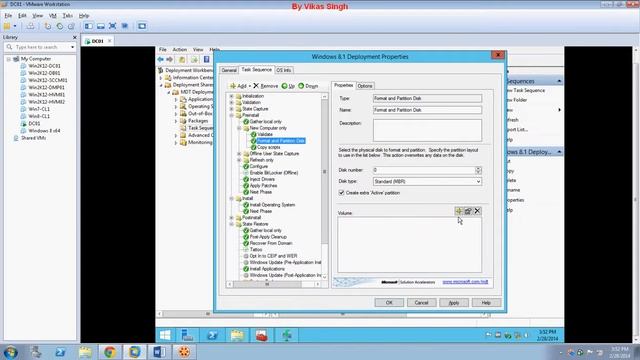This screenshot has width=640, height=360.
Task: Open the www.microsoft.com/mdt link
Action: pyautogui.click(x=465, y=282)
